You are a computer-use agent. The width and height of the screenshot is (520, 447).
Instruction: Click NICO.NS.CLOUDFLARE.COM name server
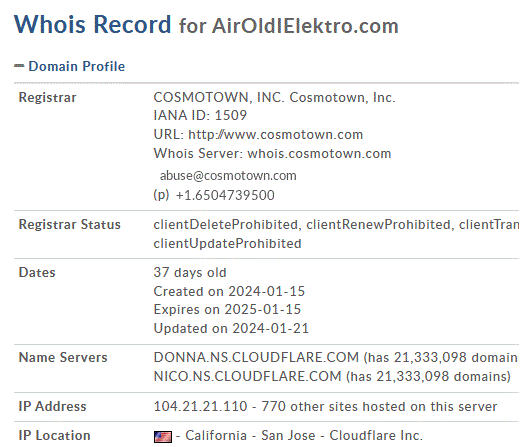pos(247,376)
